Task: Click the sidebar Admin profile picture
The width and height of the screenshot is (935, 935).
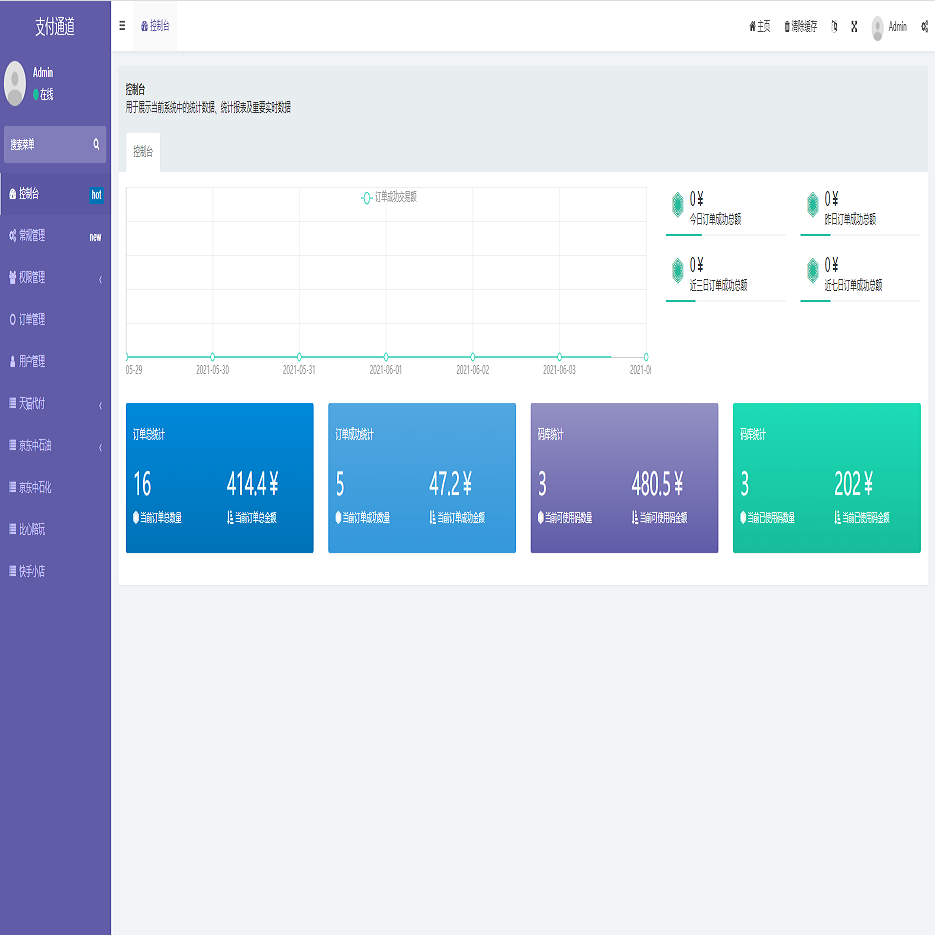Action: (x=15, y=83)
